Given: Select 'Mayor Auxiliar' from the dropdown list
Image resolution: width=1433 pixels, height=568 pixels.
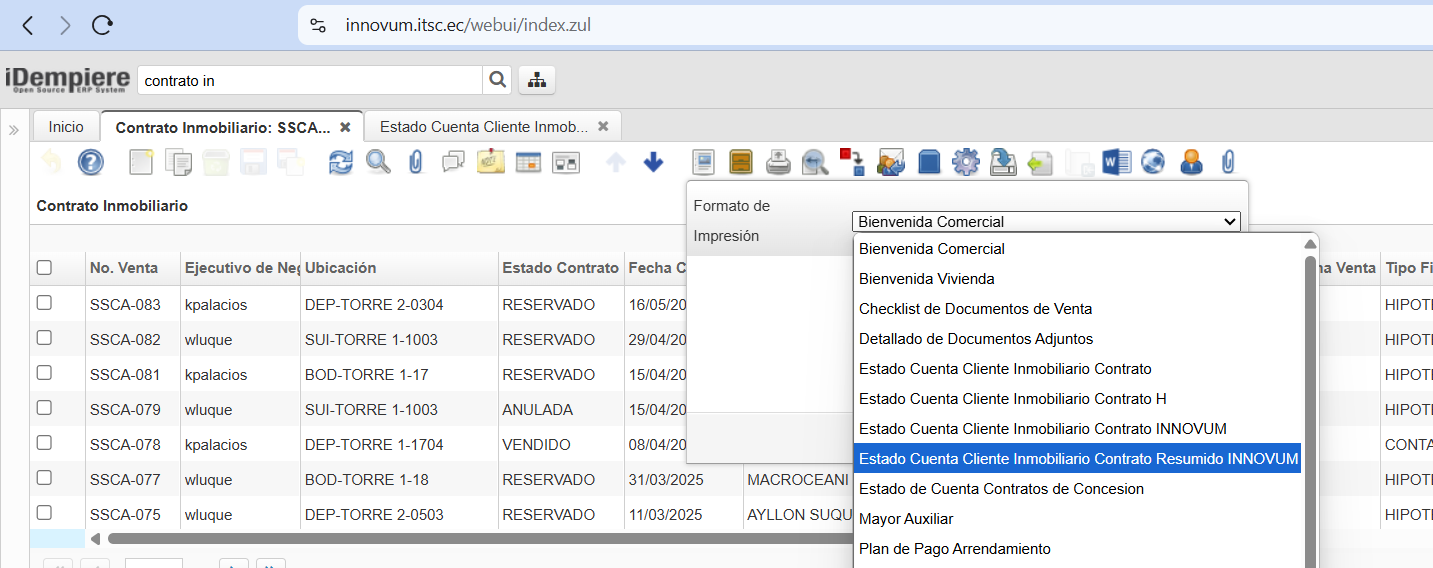Looking at the screenshot, I should [x=906, y=519].
